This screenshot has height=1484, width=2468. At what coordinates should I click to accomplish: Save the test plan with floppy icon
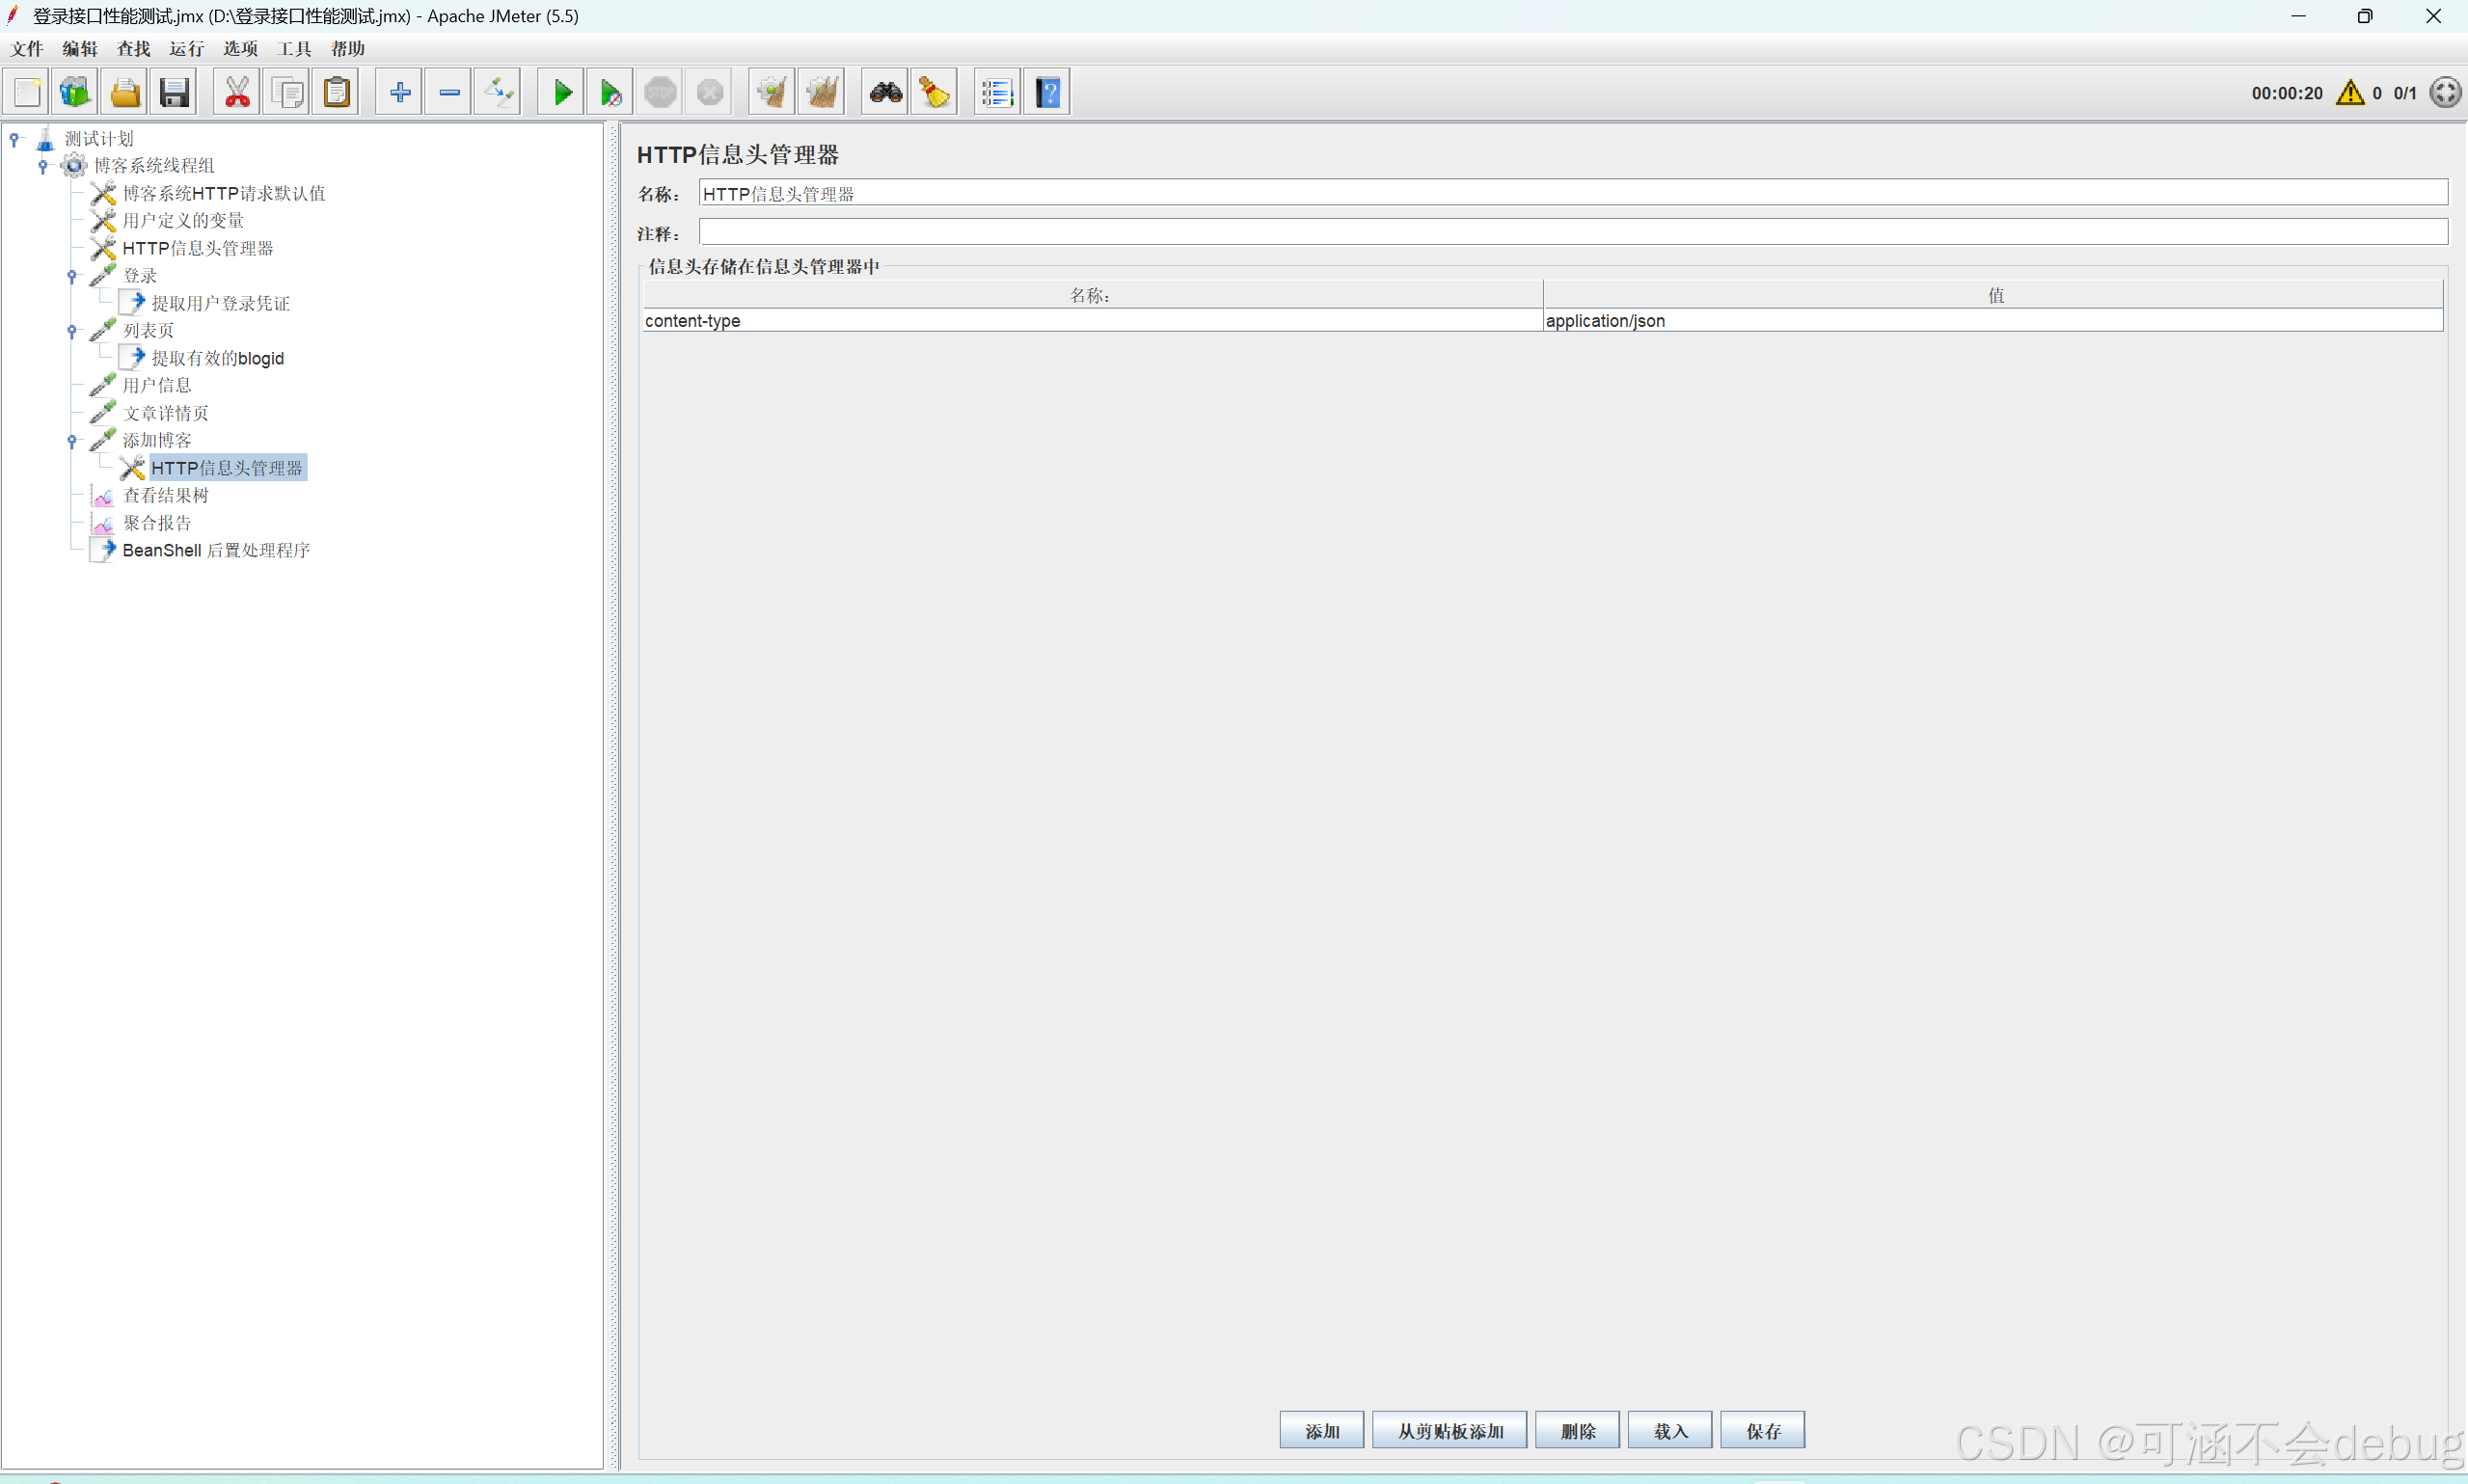pos(174,92)
